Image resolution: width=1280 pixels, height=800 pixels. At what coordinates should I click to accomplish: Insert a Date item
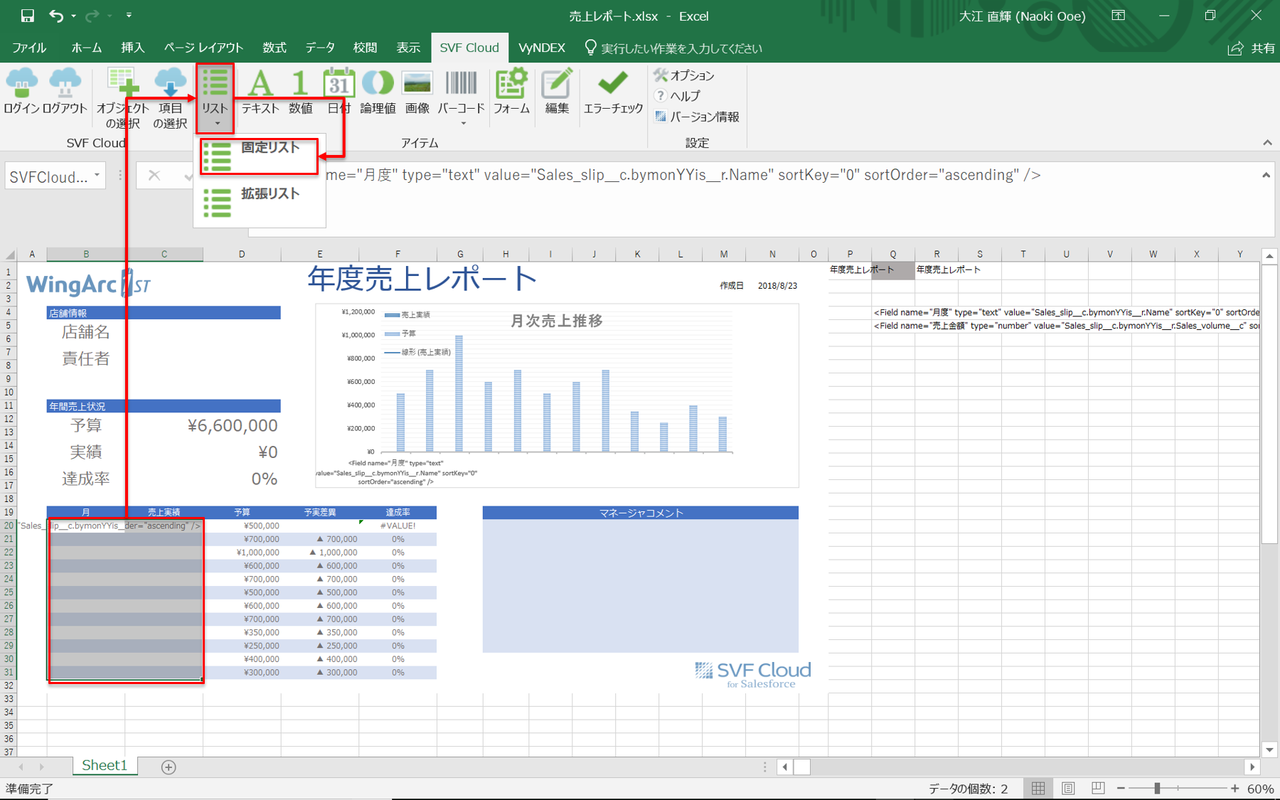(339, 91)
